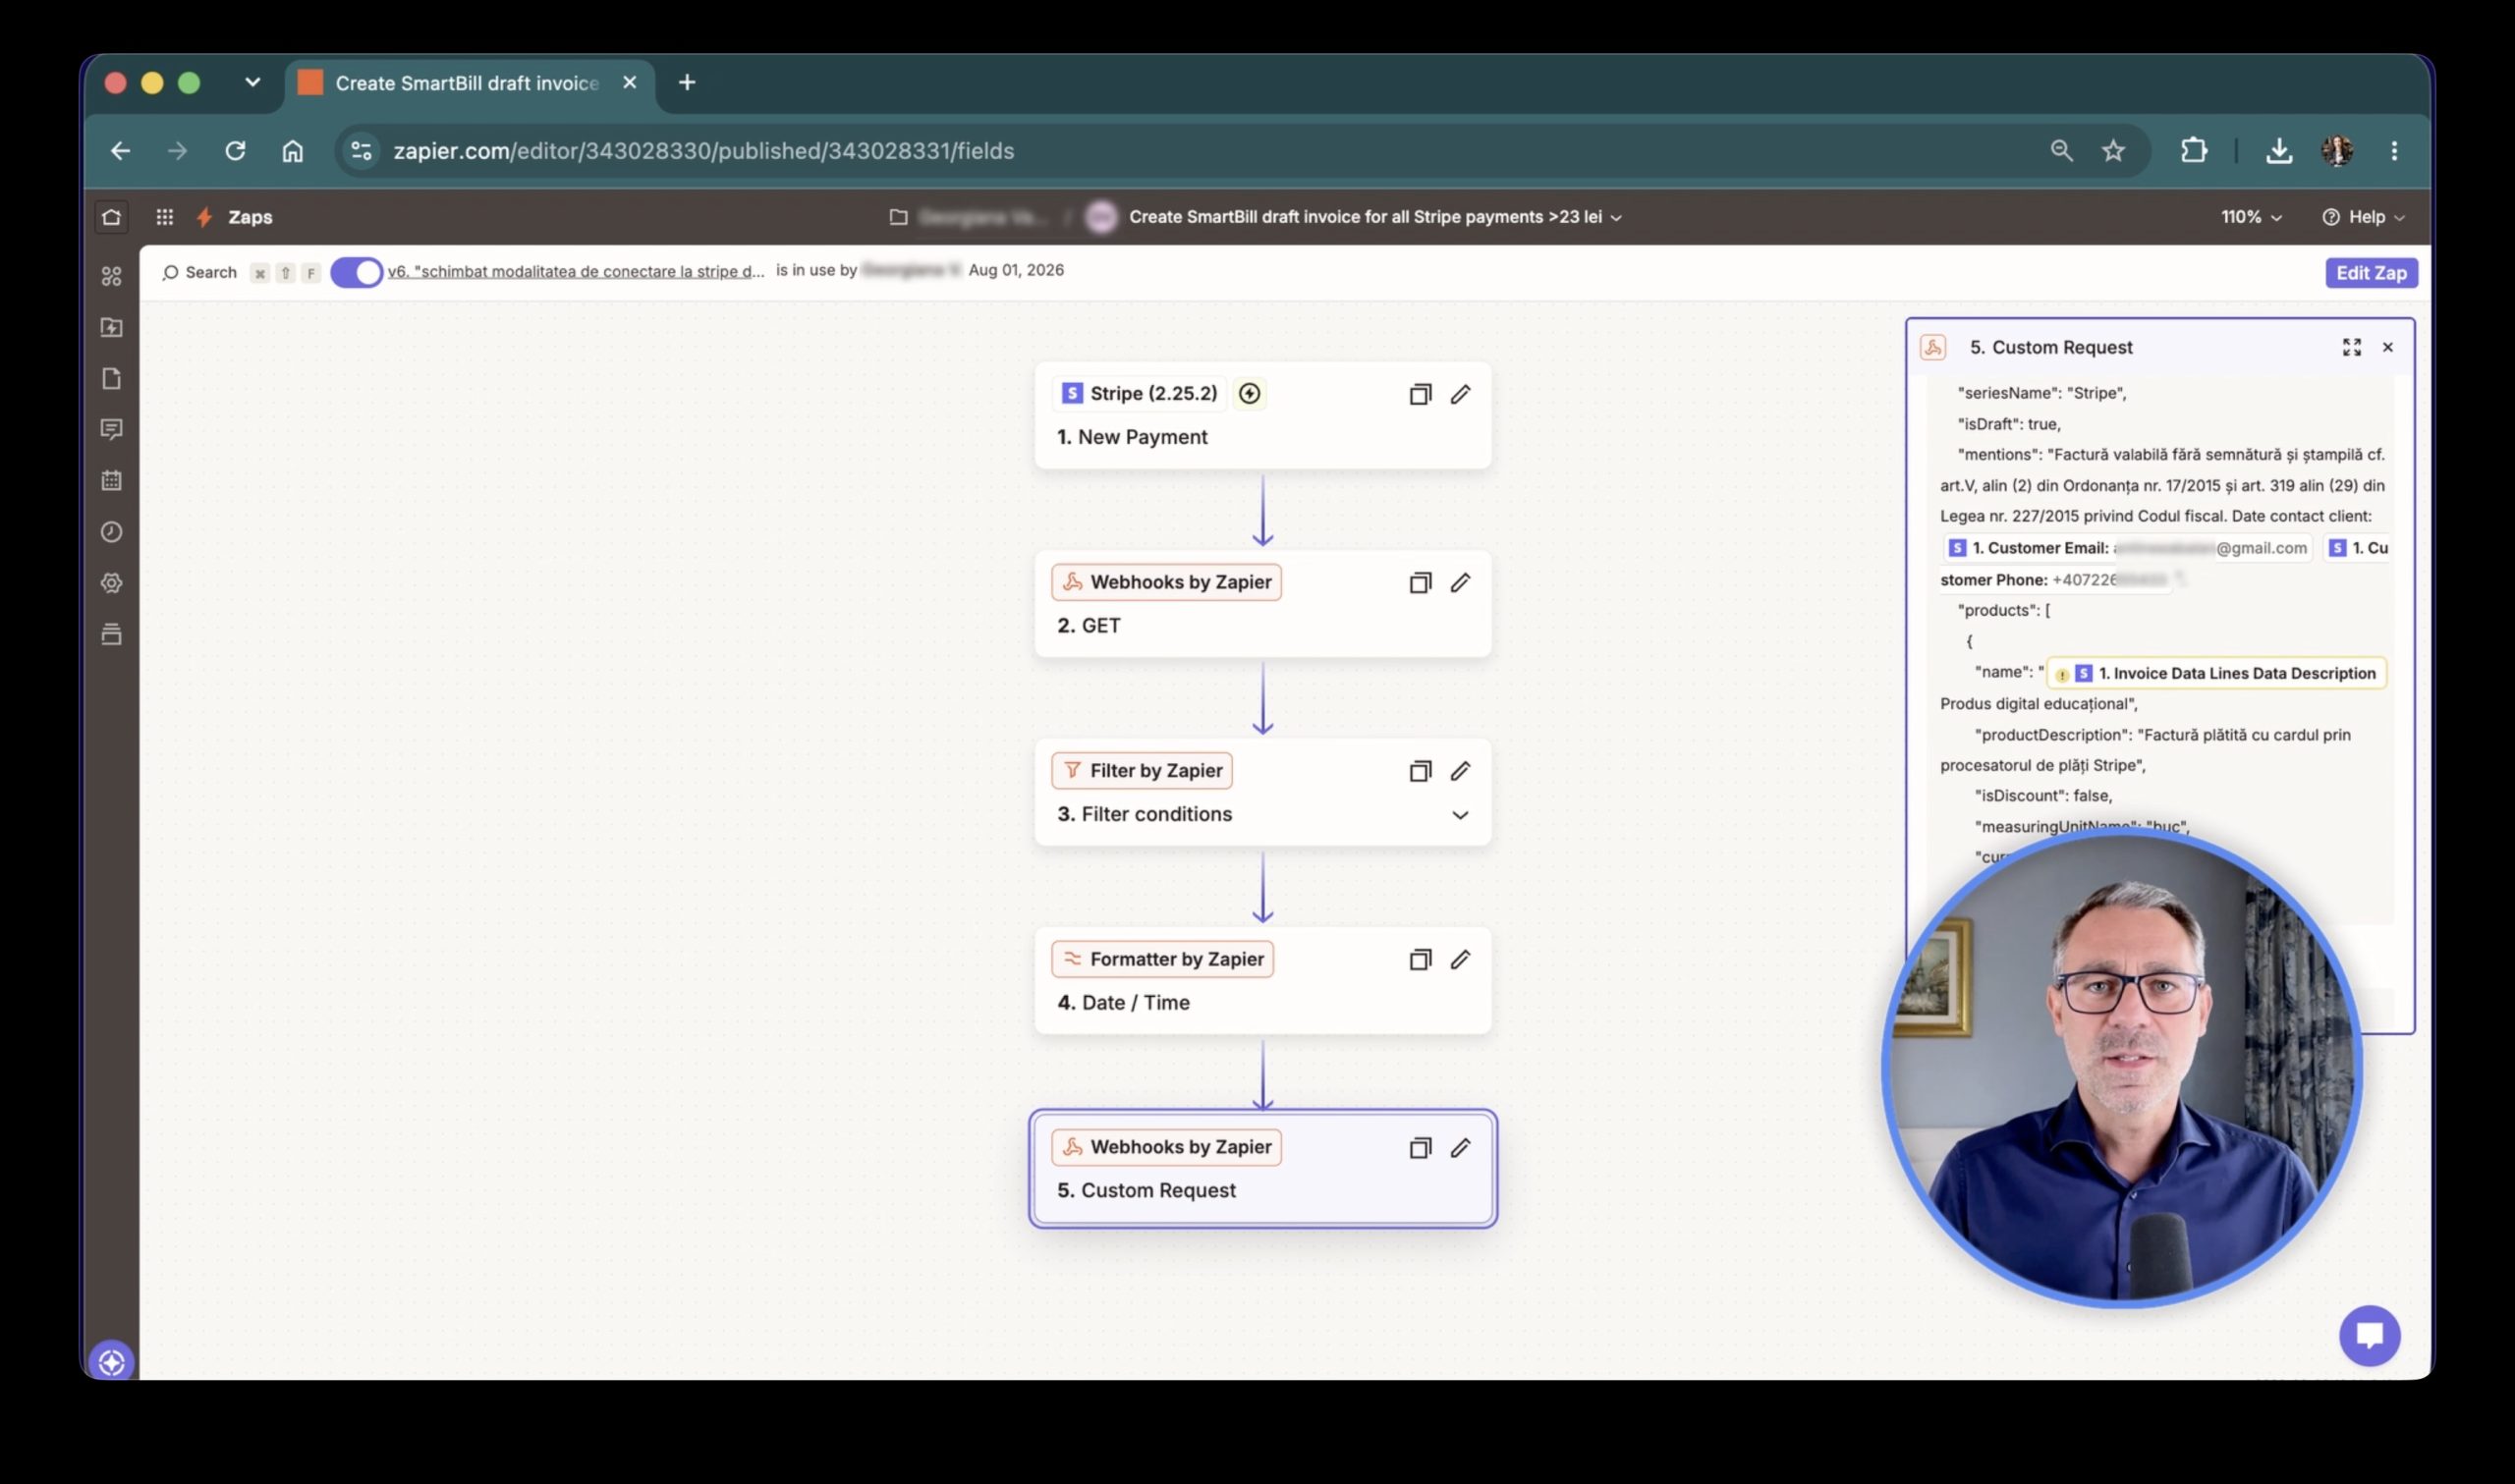Screen dimensions: 2515x1484
Task: Open the Help dropdown menu
Action: tap(2364, 217)
